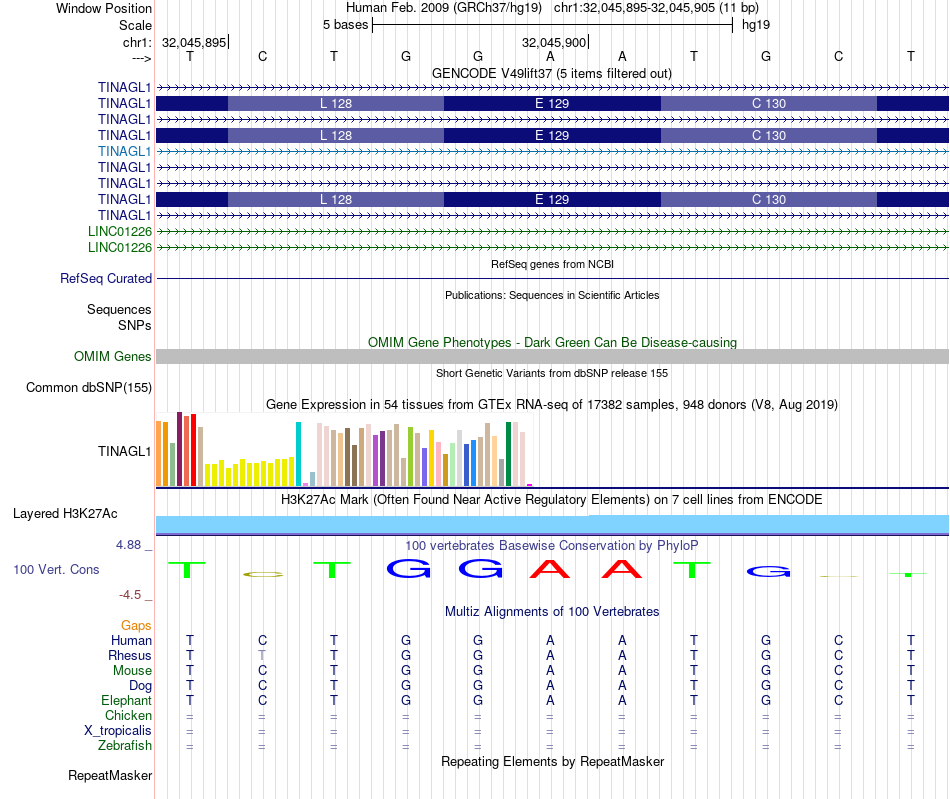Click the Sequences track label
950x799 pixels.
click(119, 310)
